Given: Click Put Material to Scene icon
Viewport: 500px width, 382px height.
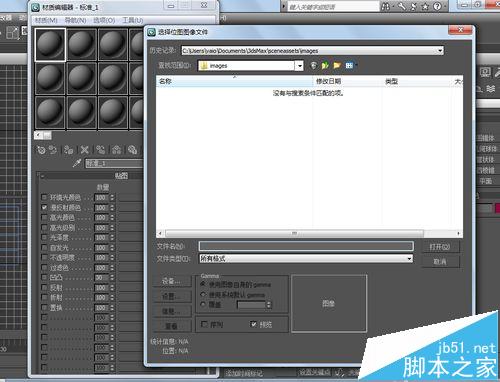Looking at the screenshot, I should pos(53,150).
